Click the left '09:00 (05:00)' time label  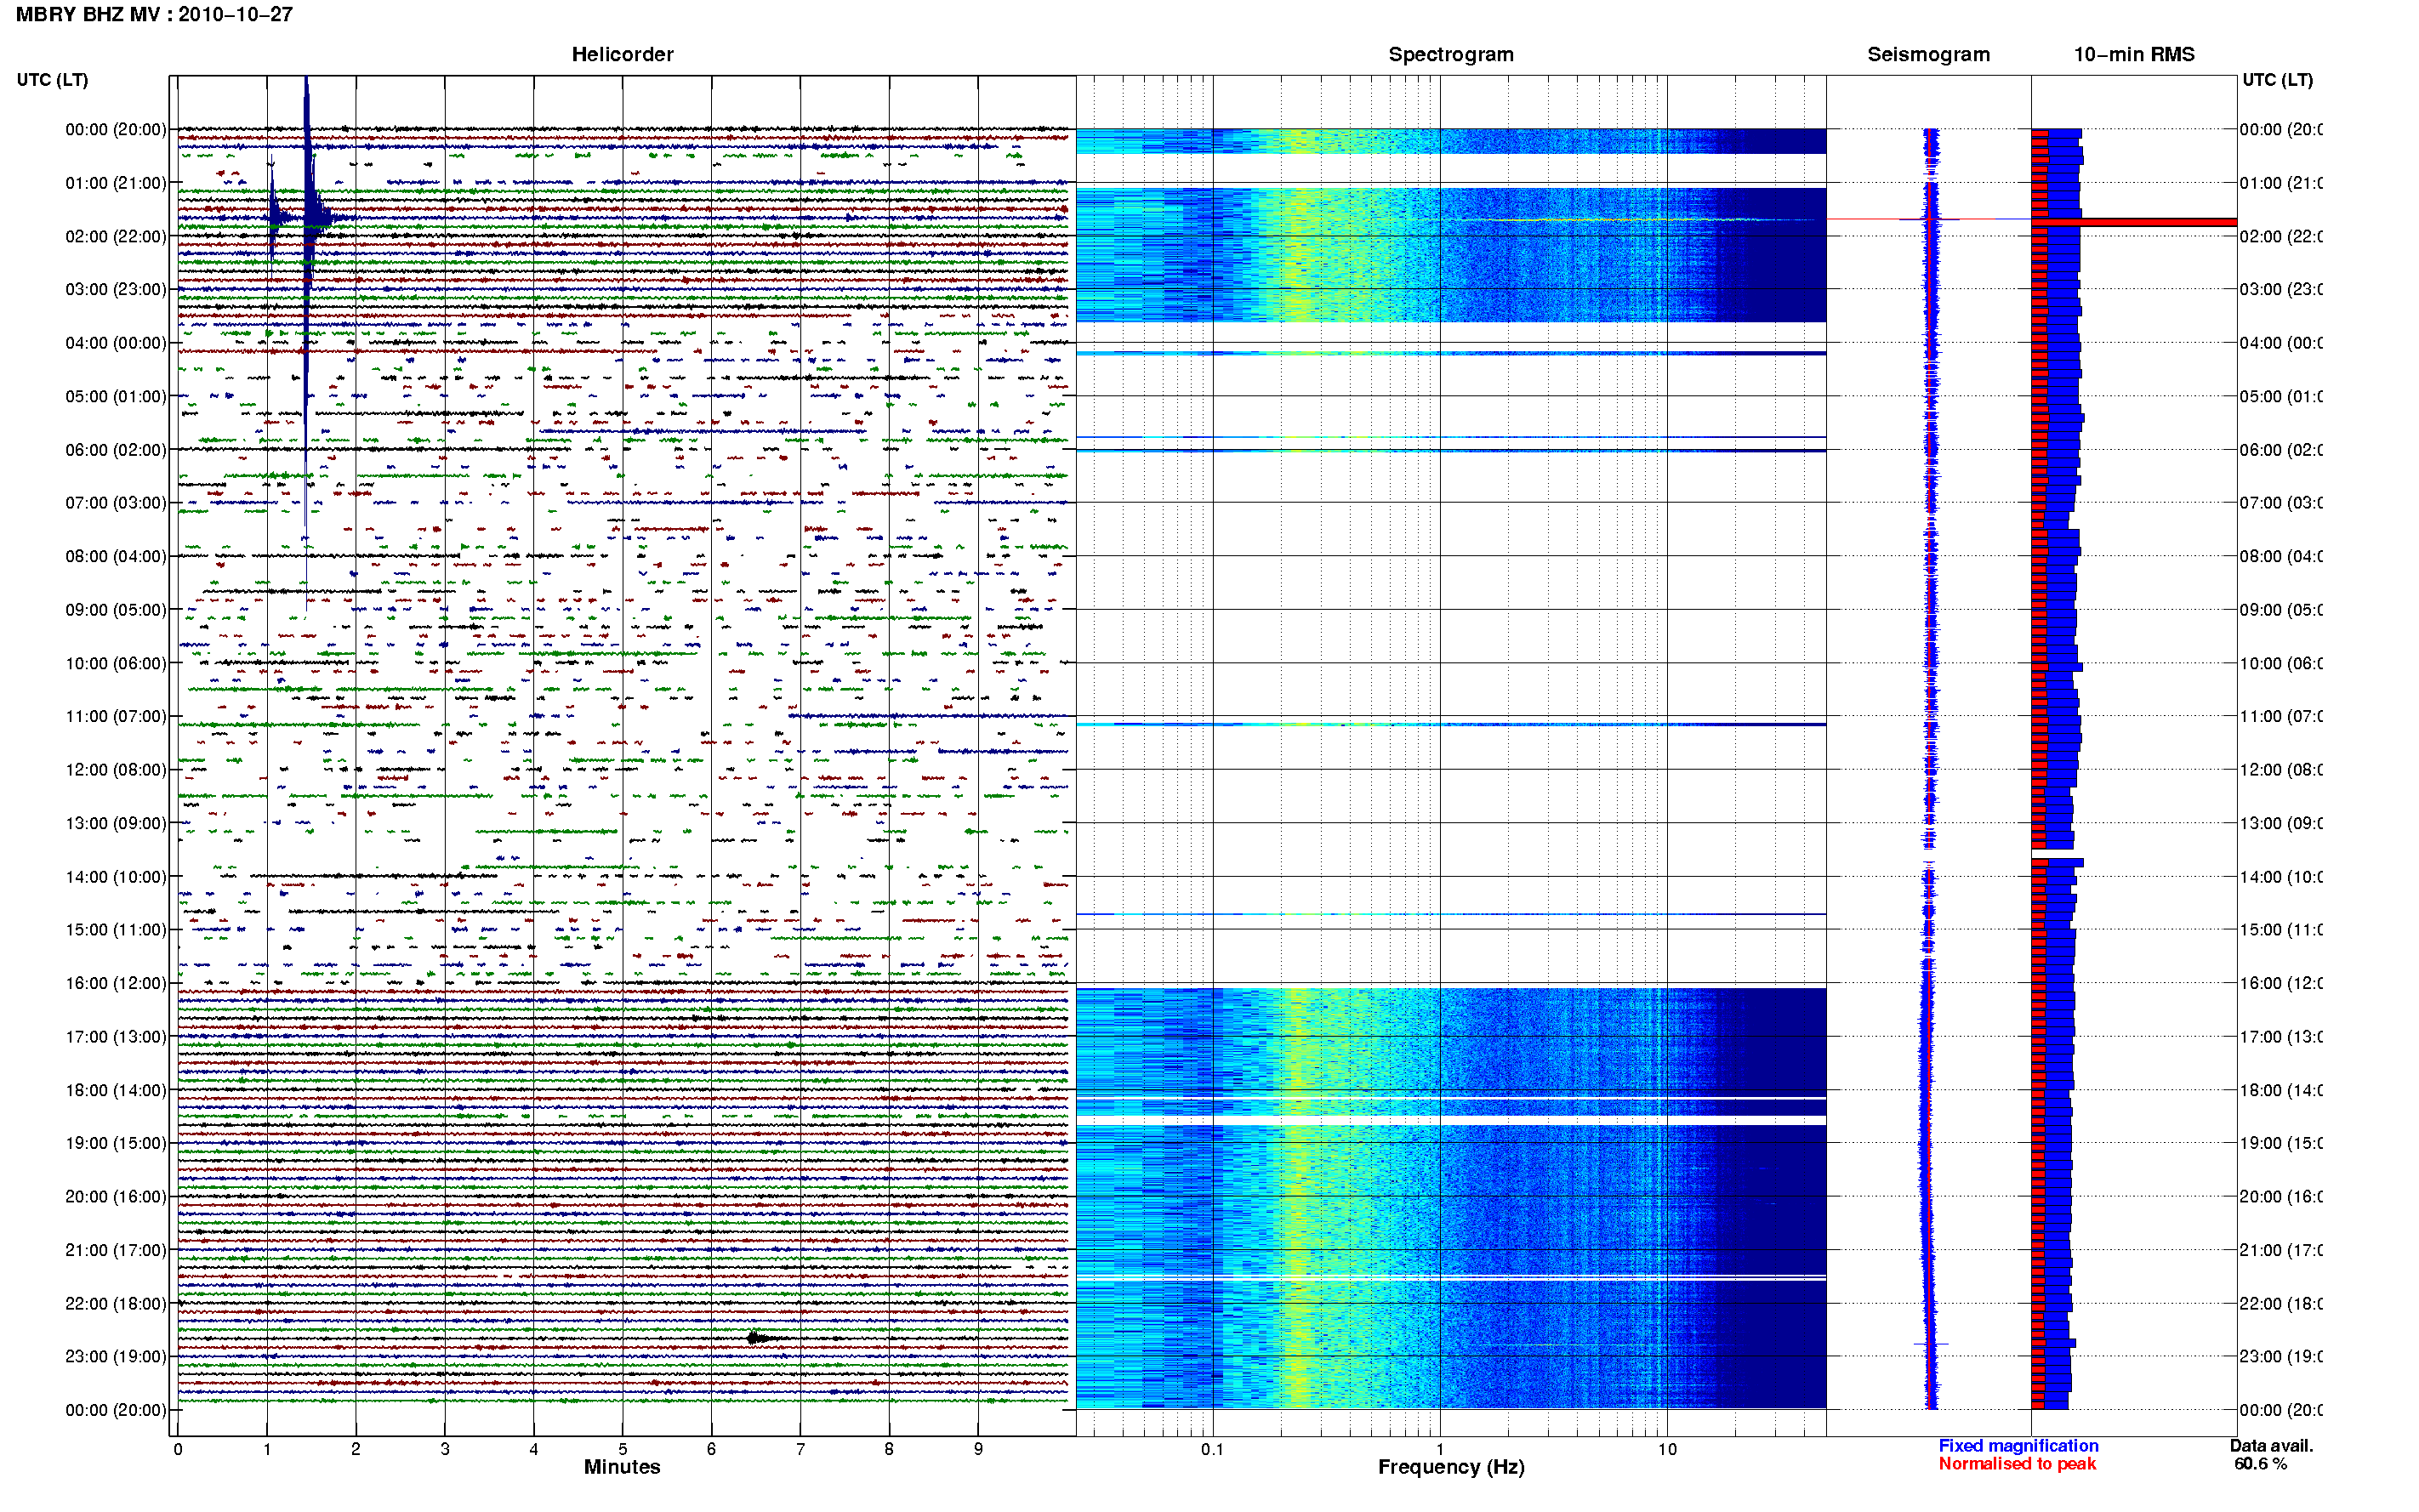tap(116, 610)
